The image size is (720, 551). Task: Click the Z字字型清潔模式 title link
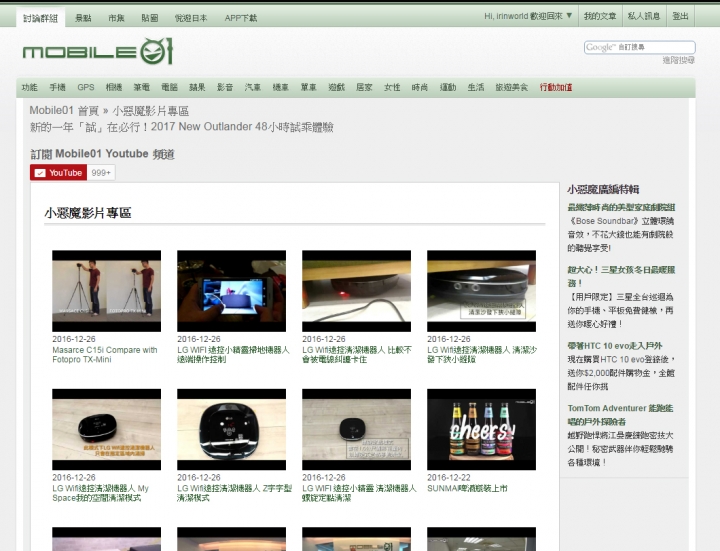click(x=234, y=493)
